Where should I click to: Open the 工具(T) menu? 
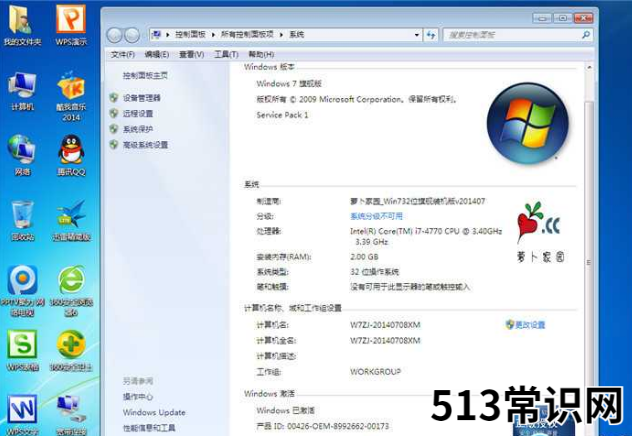[226, 54]
